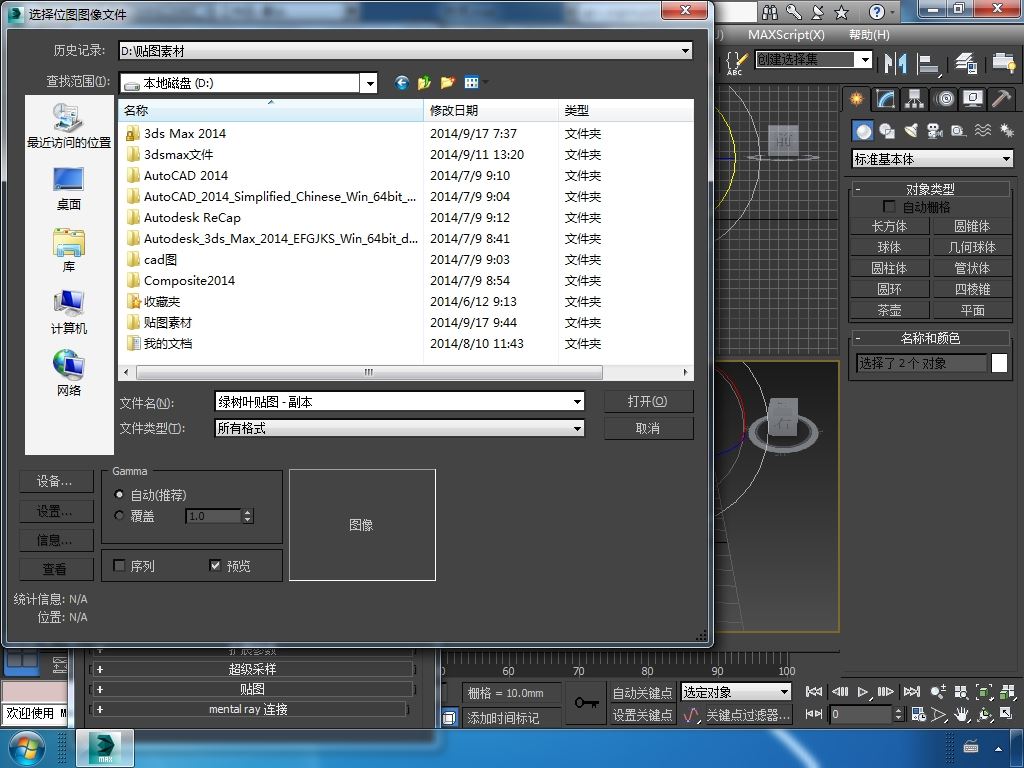Expand the History (历史记录) dropdown
This screenshot has width=1024, height=768.
pos(685,51)
